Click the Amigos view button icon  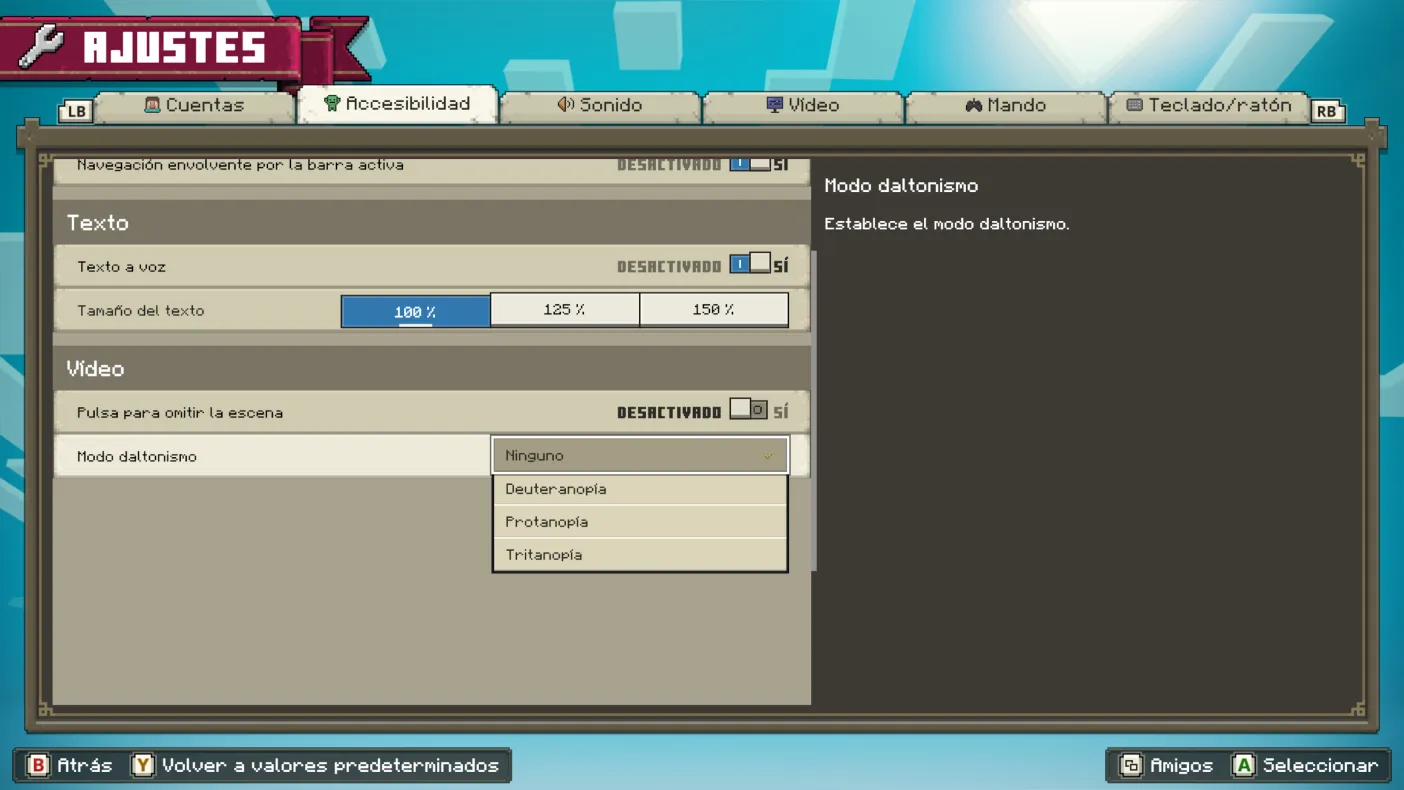pyautogui.click(x=1131, y=765)
